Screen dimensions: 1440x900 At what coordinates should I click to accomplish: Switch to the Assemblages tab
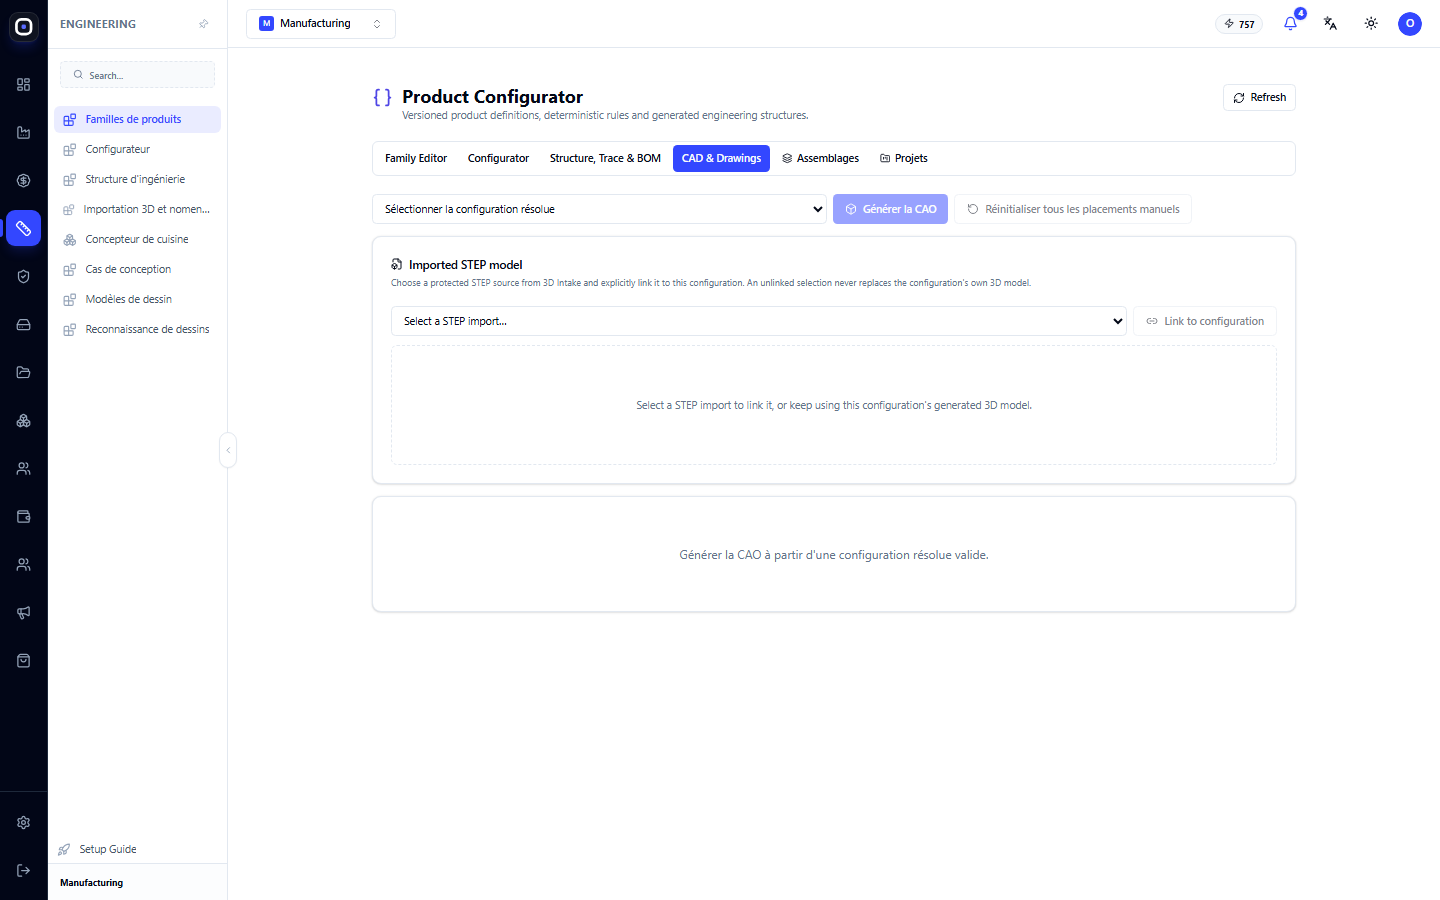820,158
